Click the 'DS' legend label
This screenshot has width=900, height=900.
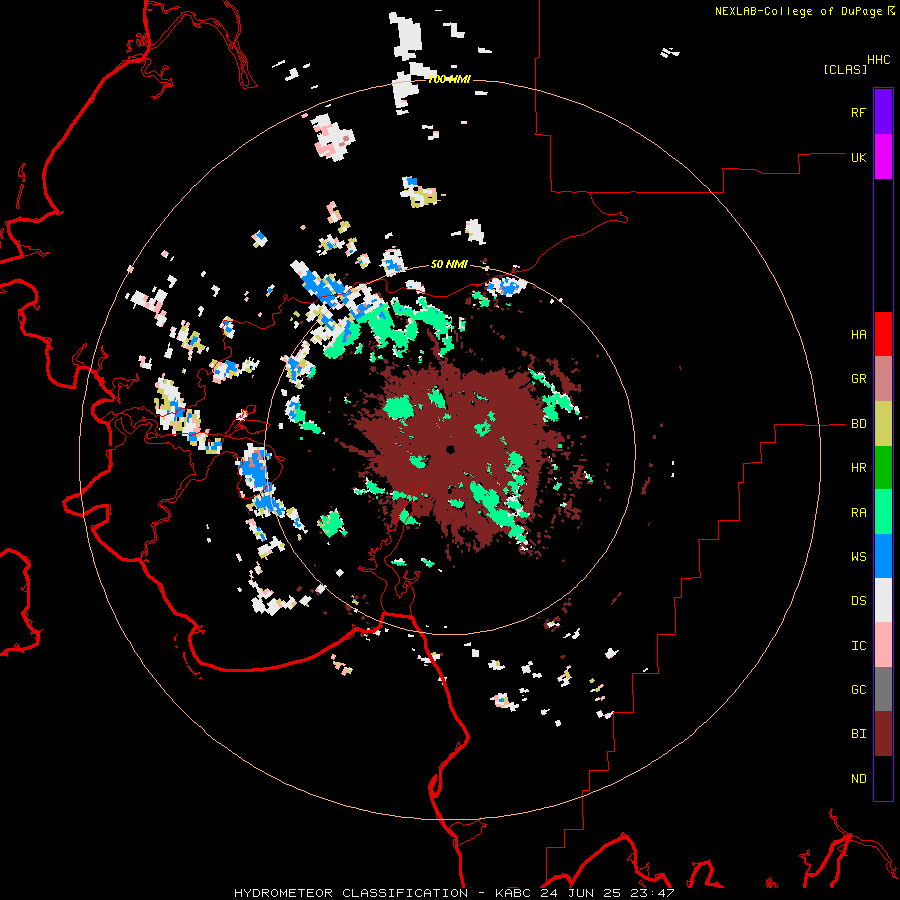coord(858,601)
